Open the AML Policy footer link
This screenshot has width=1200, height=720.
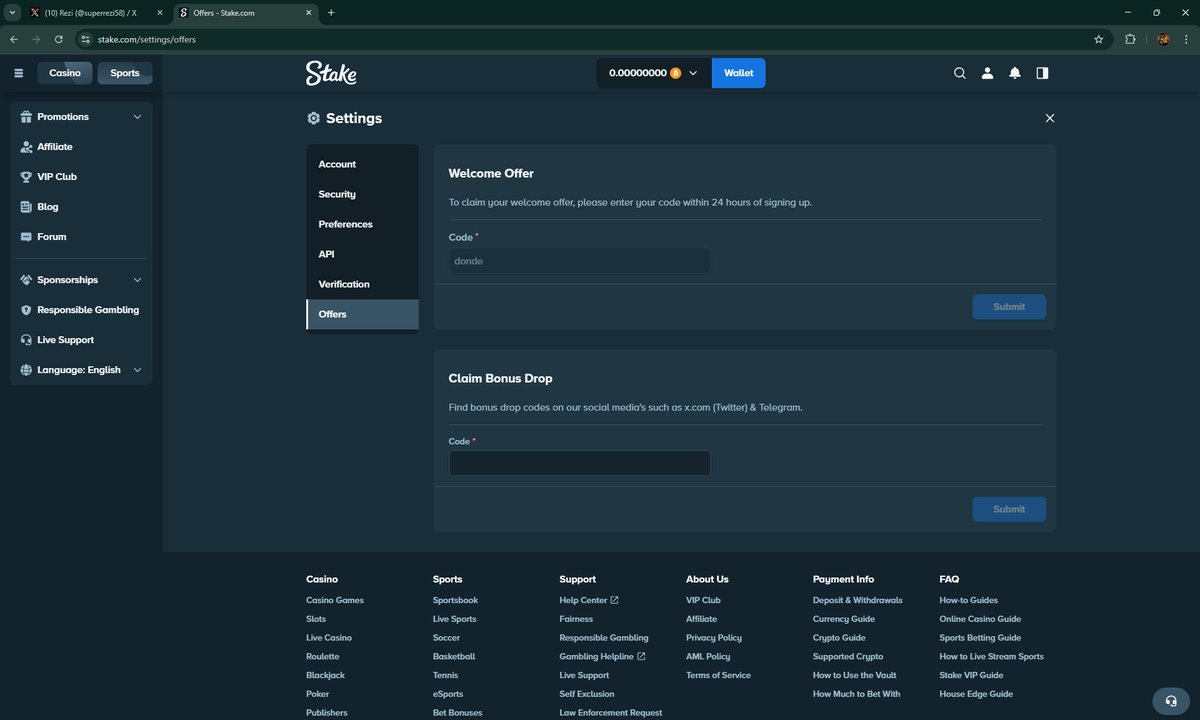708,656
